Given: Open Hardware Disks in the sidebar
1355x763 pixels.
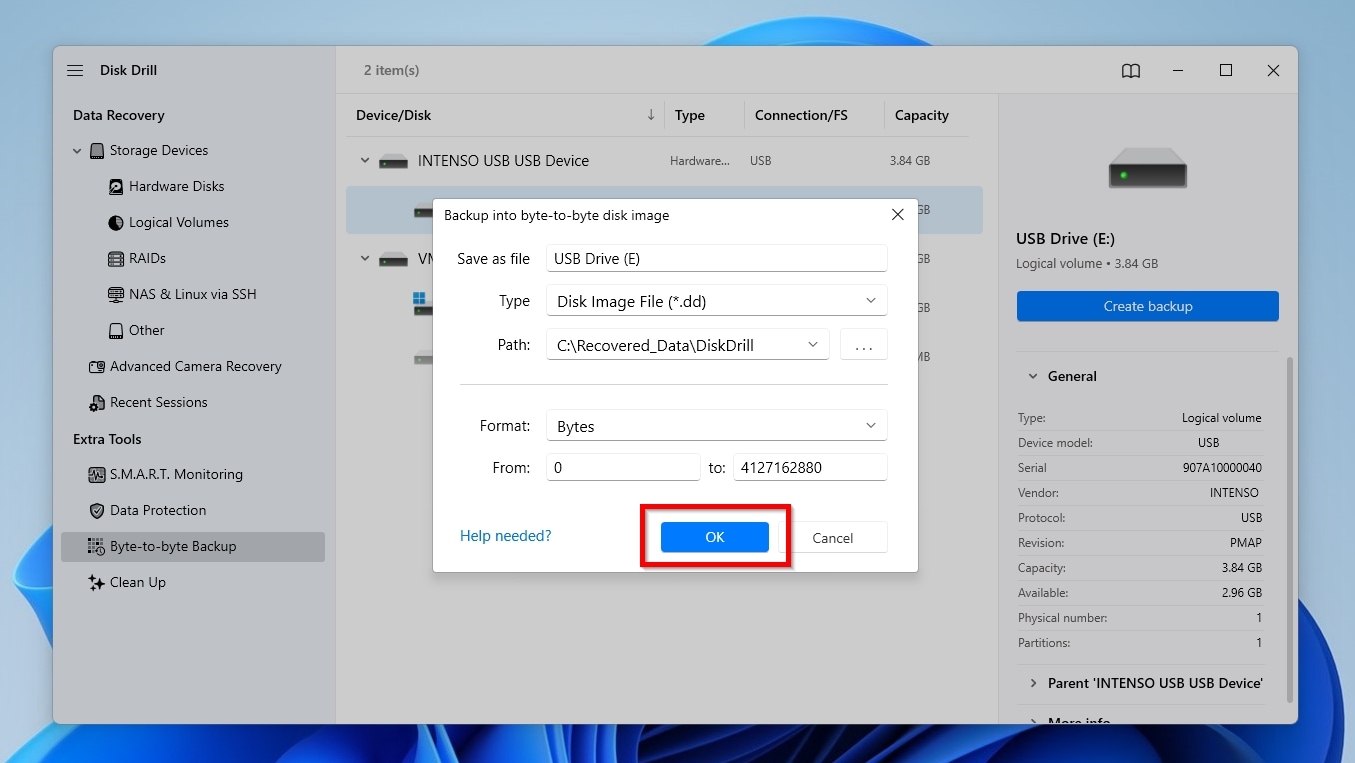Looking at the screenshot, I should [x=177, y=186].
